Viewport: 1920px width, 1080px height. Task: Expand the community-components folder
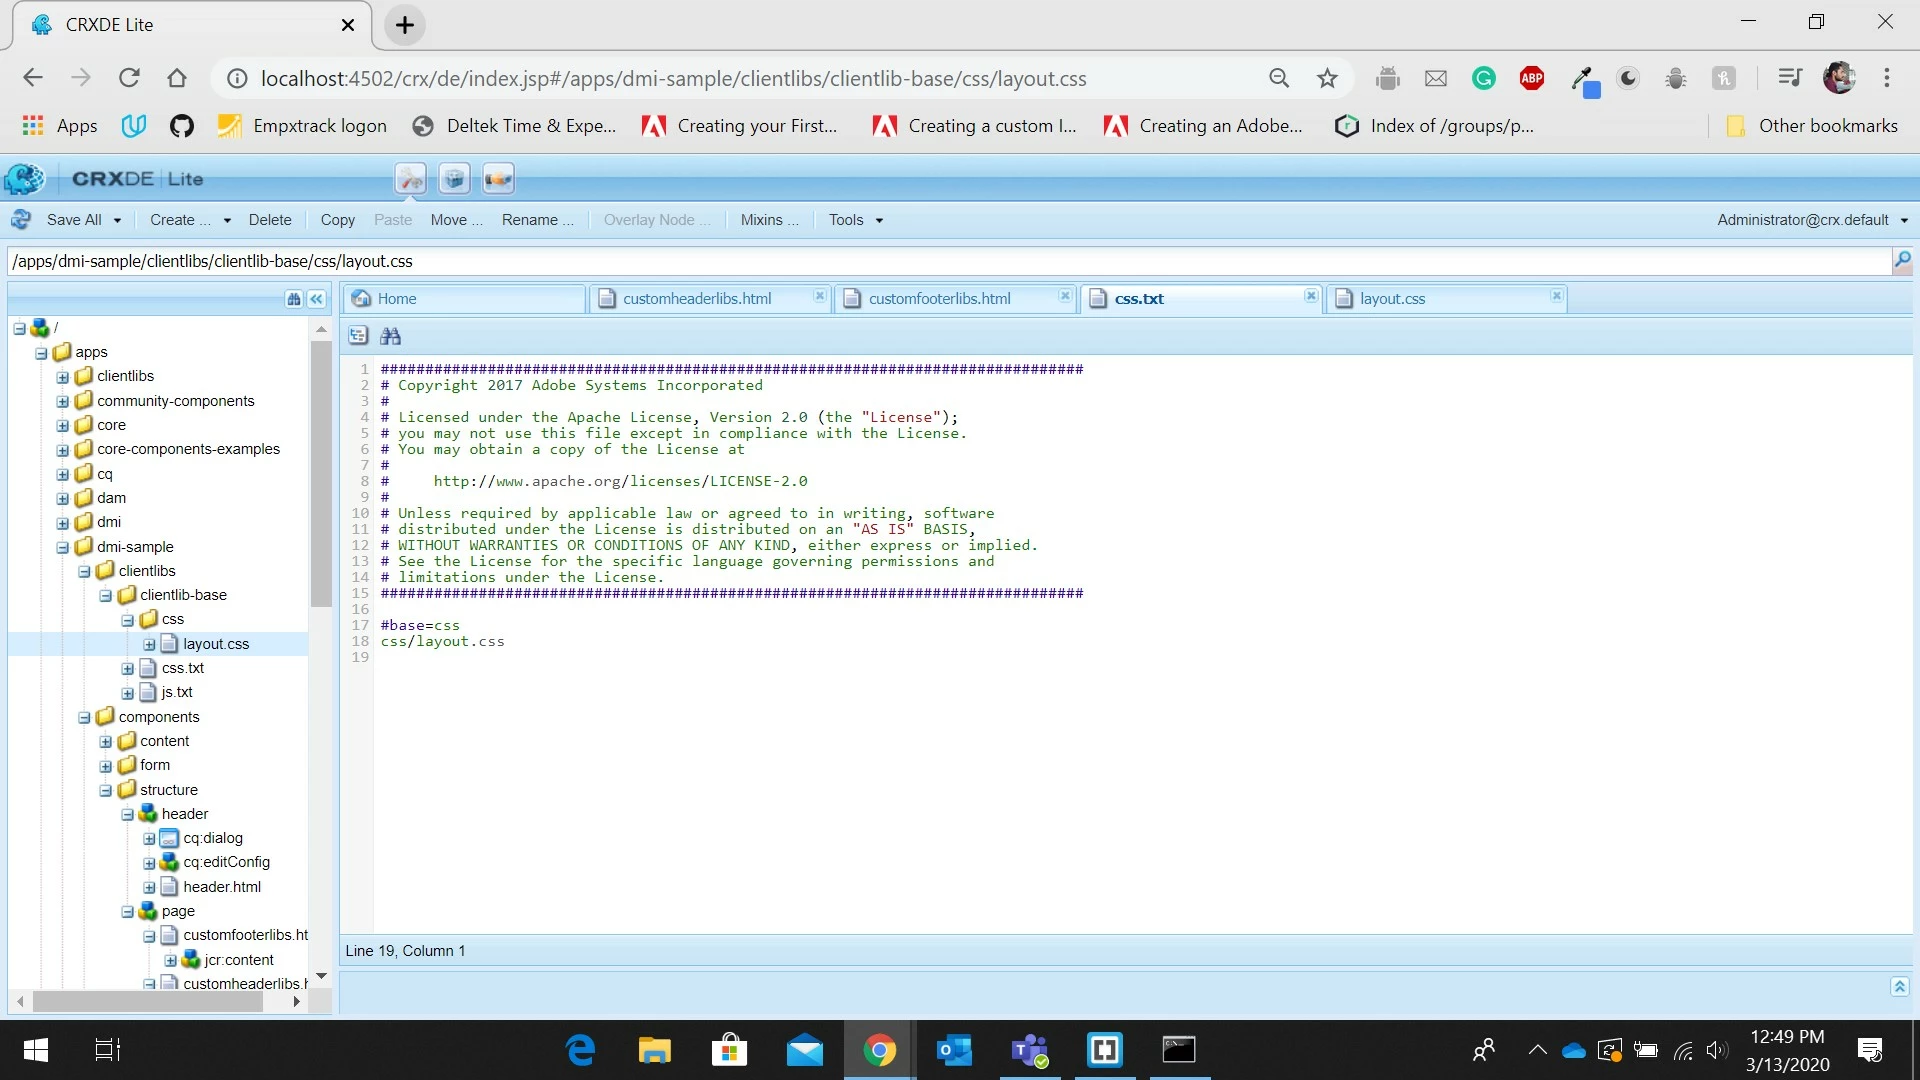coord(63,401)
